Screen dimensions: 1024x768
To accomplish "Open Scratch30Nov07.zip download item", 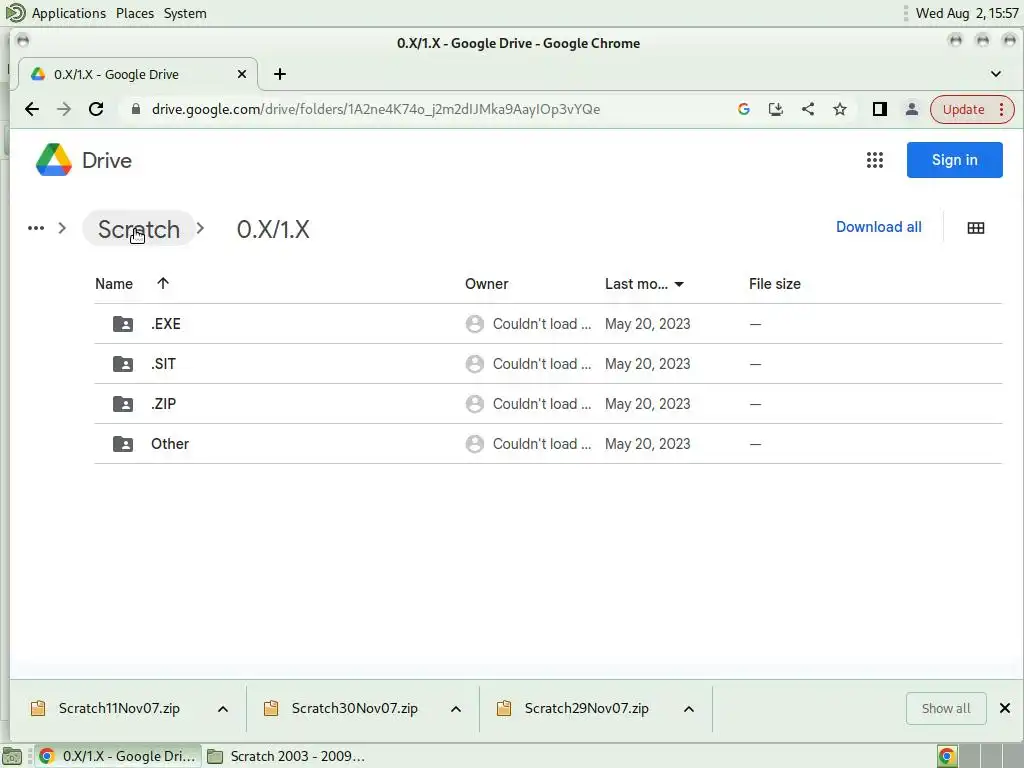I will pyautogui.click(x=355, y=708).
